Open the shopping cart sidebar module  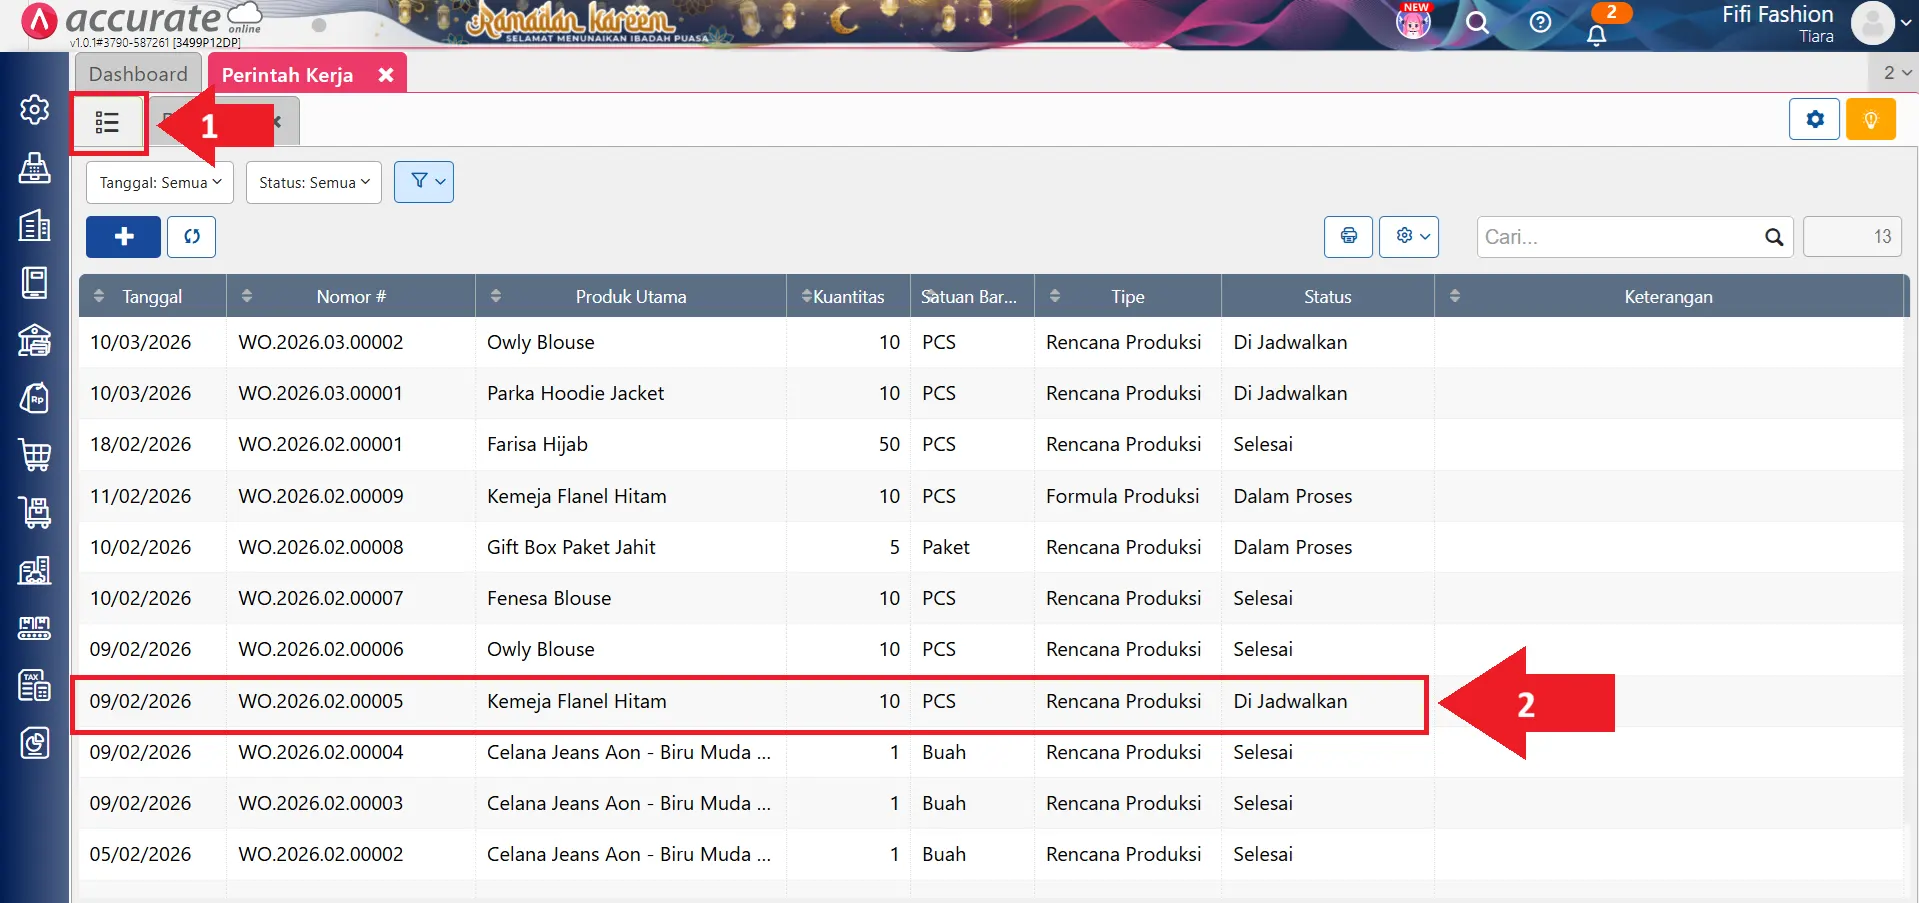pyautogui.click(x=35, y=455)
